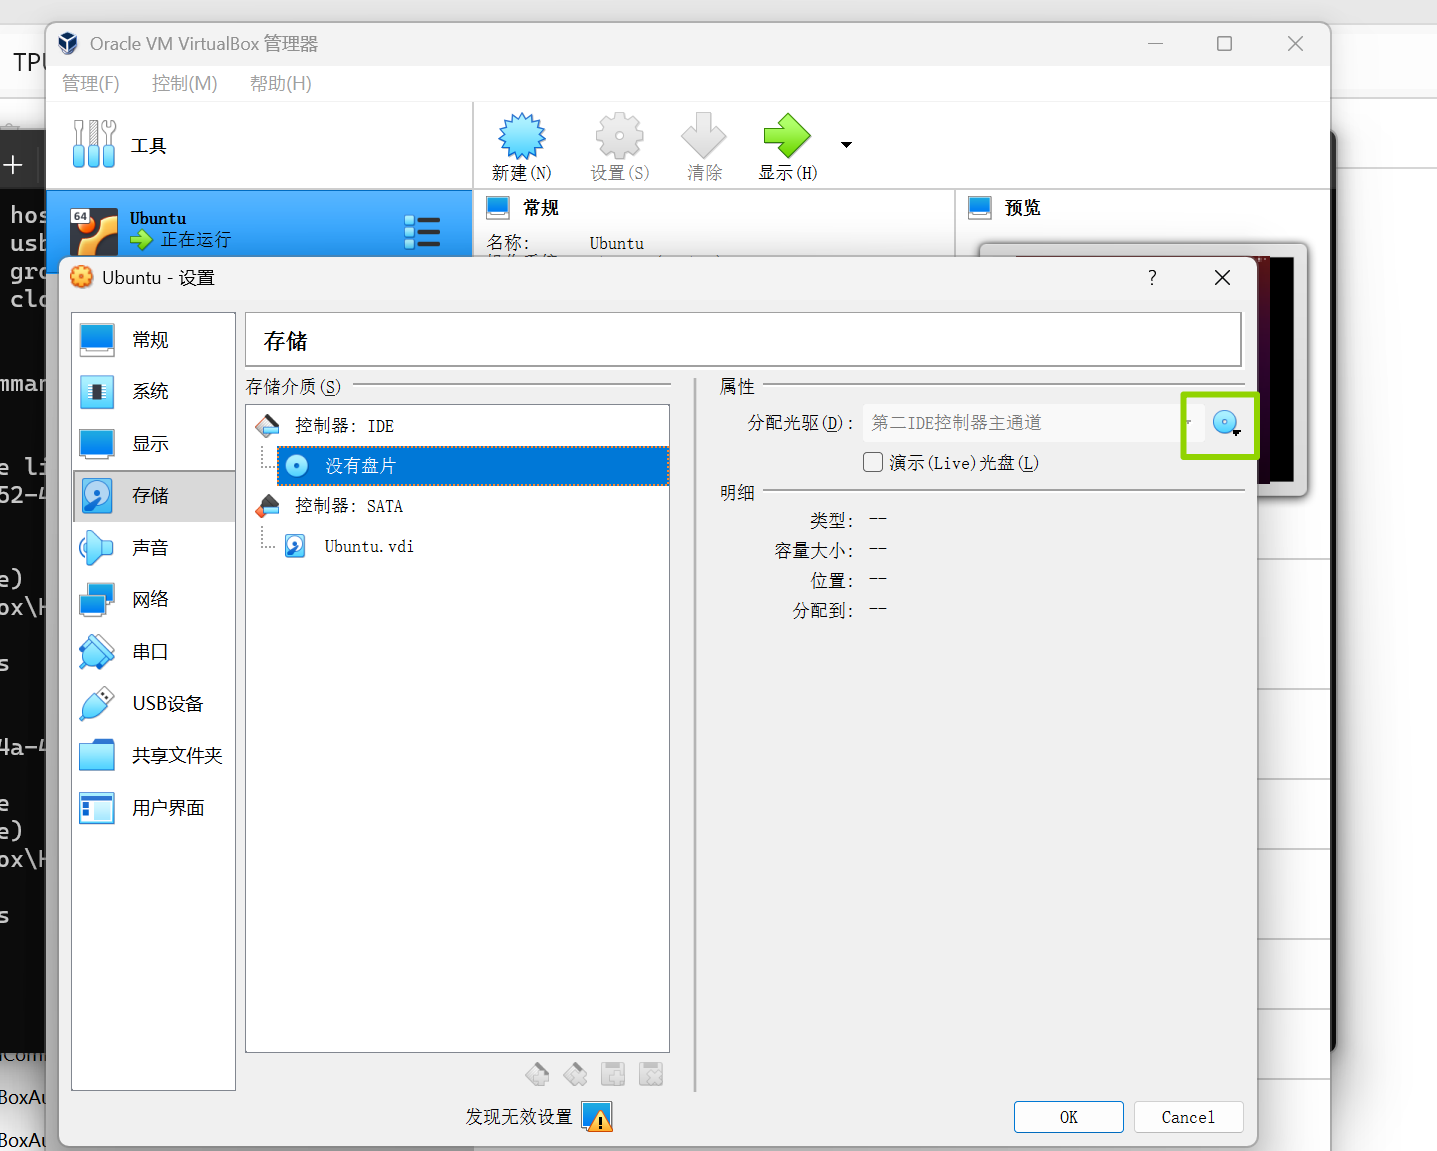
Task: Click the plus new tab button in terminal window
Action: point(13,165)
